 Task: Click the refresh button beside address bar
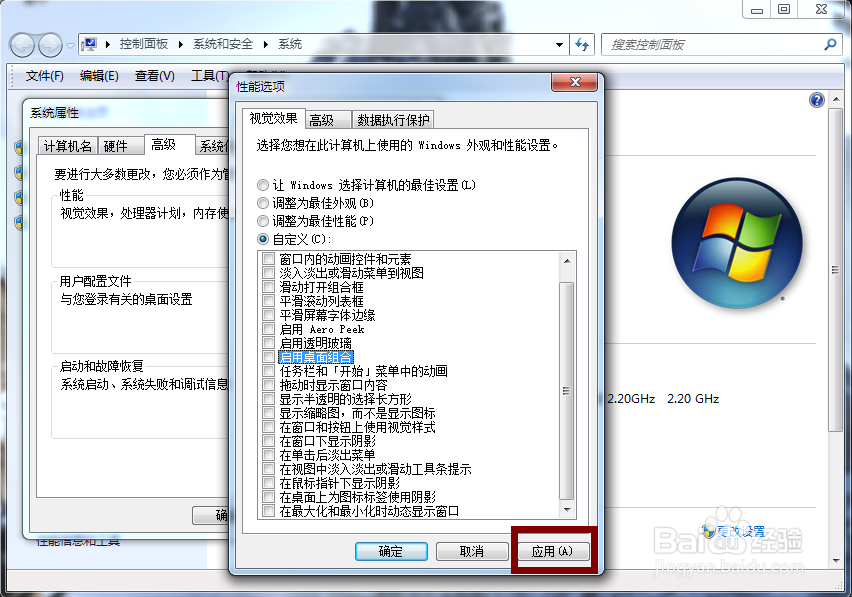pos(582,45)
